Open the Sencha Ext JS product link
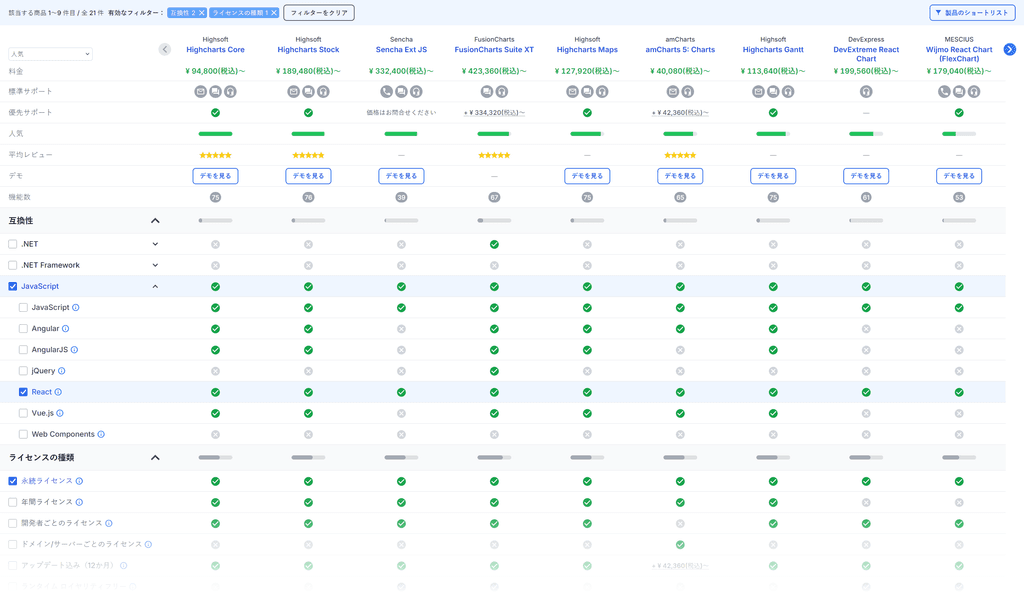The width and height of the screenshot is (1024, 598). [401, 50]
